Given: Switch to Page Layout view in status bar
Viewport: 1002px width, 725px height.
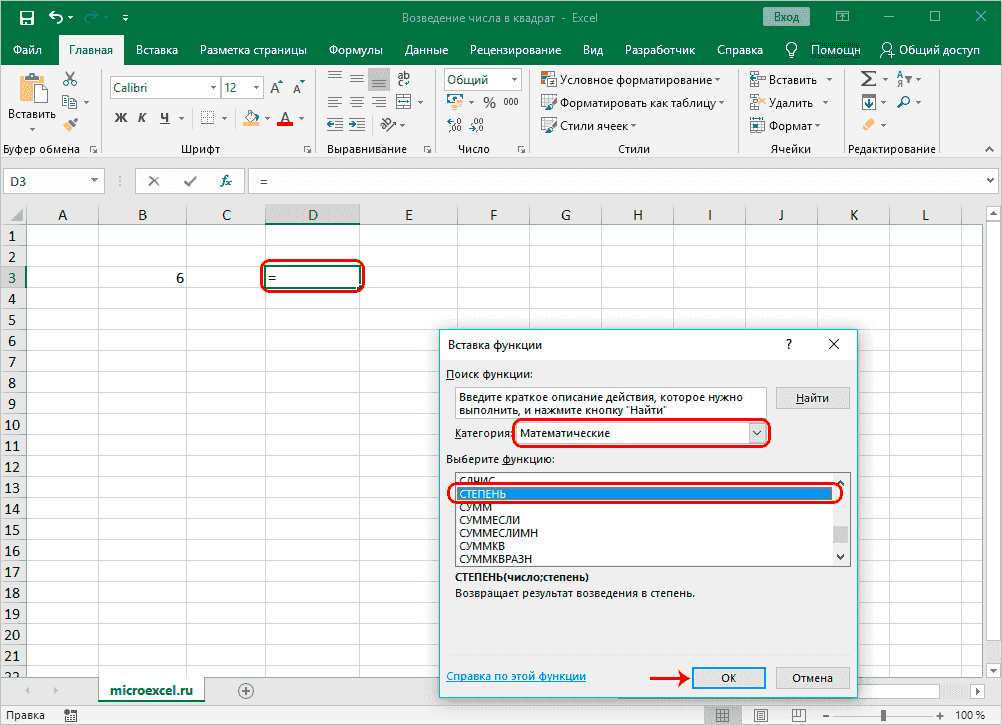Looking at the screenshot, I should pyautogui.click(x=760, y=715).
